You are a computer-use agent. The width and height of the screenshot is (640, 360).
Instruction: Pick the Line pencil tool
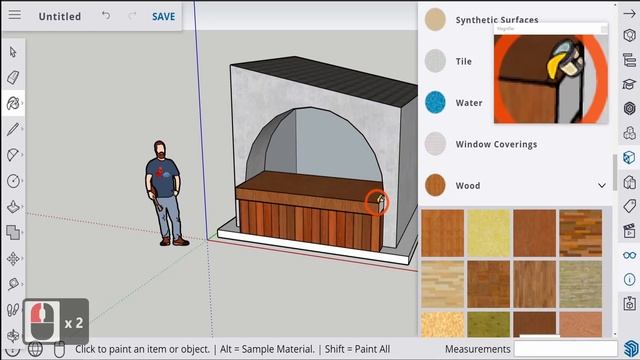click(13, 129)
